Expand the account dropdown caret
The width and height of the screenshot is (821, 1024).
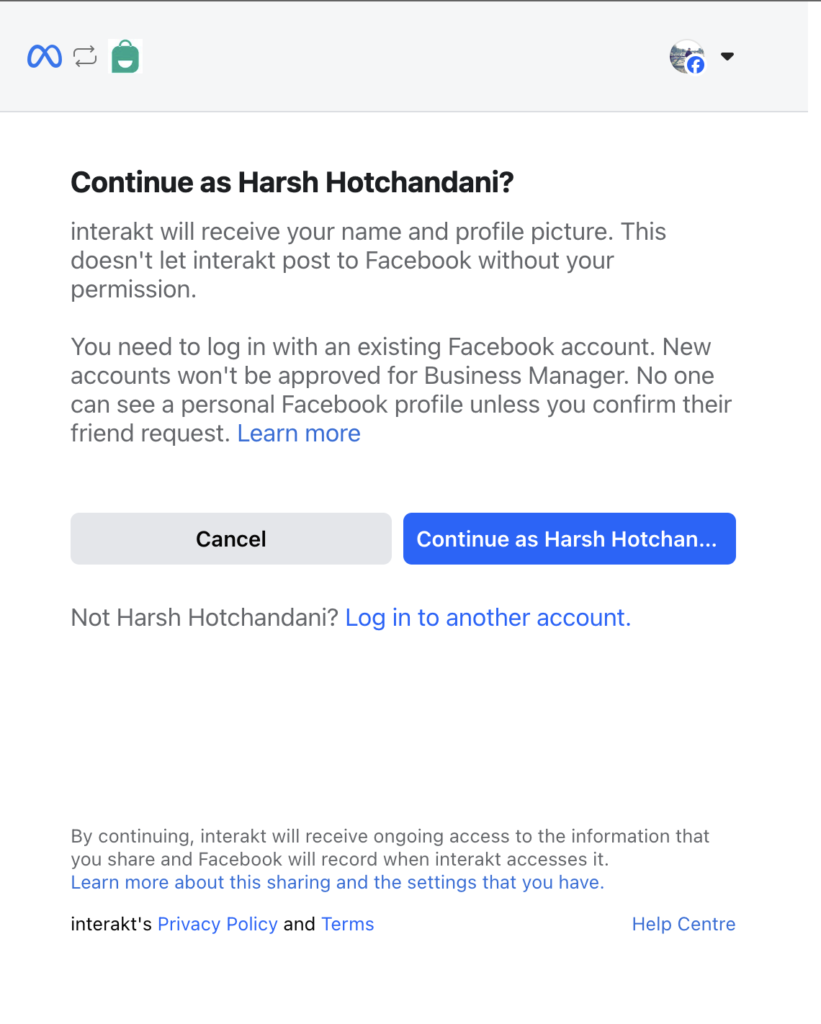click(727, 56)
